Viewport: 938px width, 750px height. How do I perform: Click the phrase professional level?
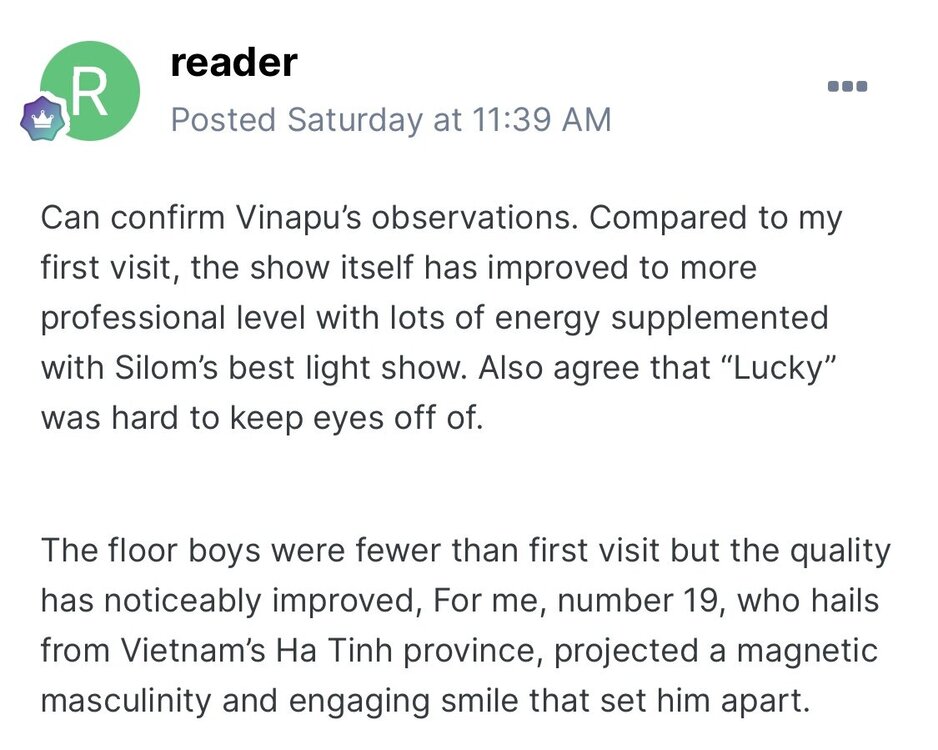tap(173, 318)
